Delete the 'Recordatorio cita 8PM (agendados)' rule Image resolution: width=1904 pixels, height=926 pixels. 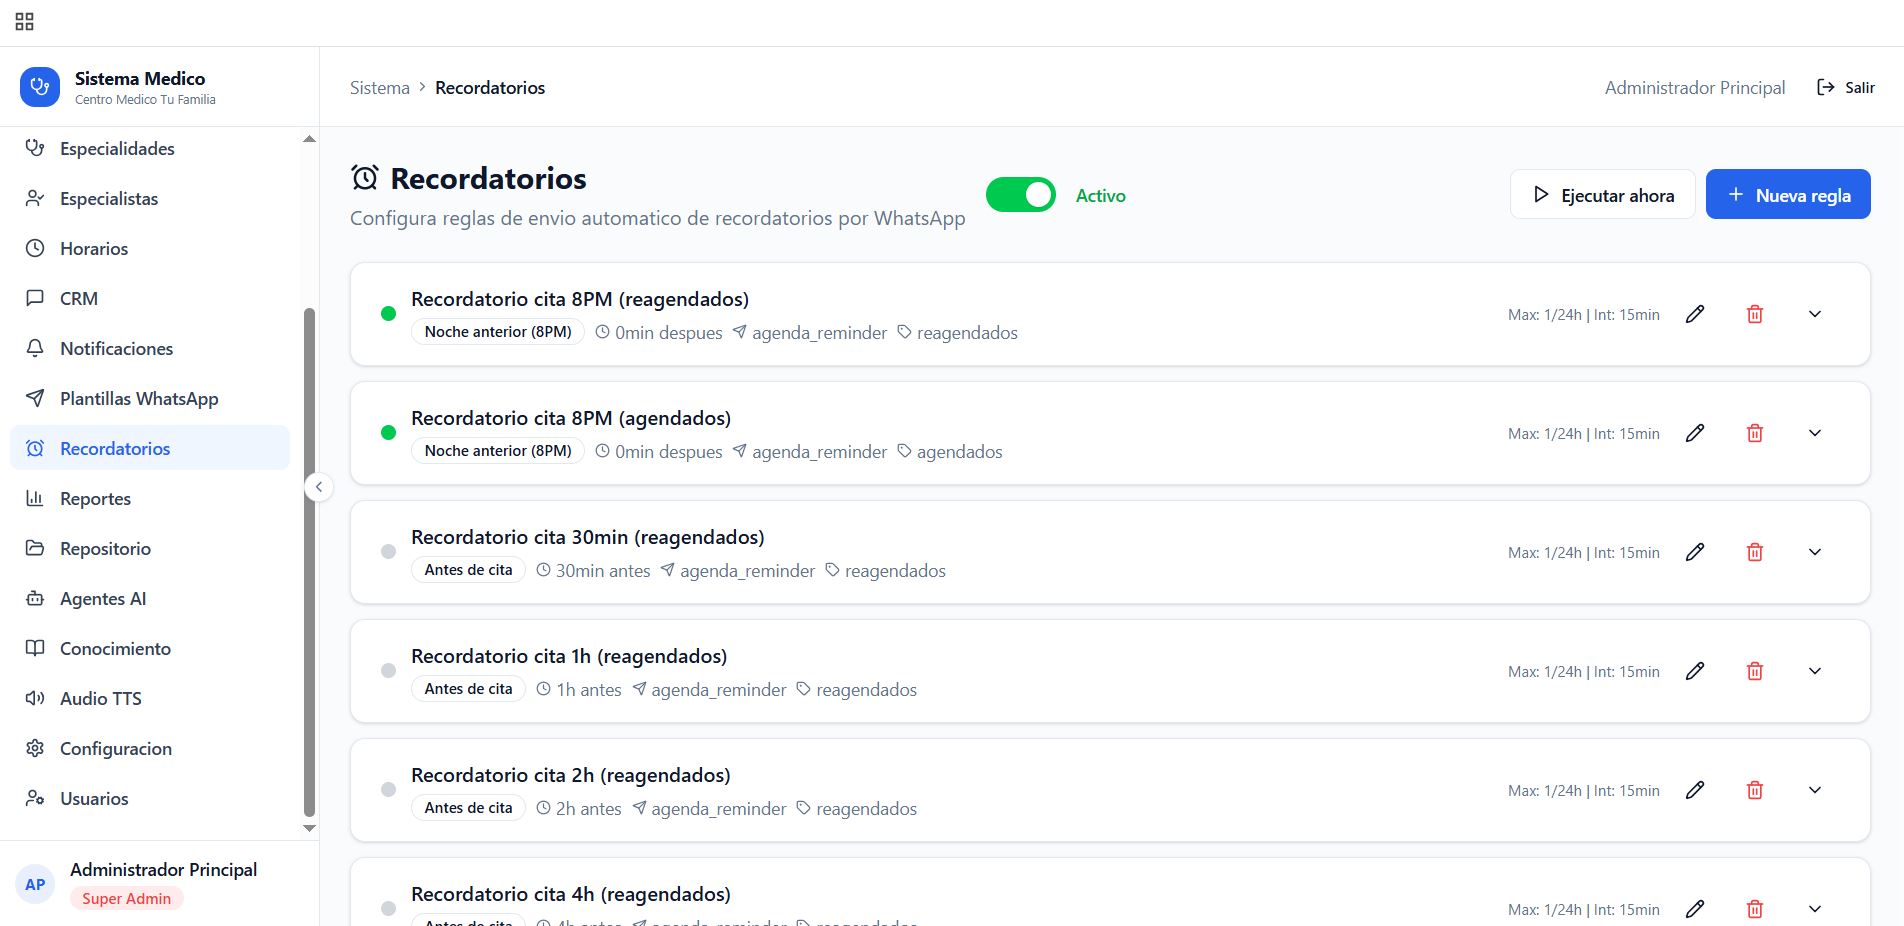tap(1755, 433)
